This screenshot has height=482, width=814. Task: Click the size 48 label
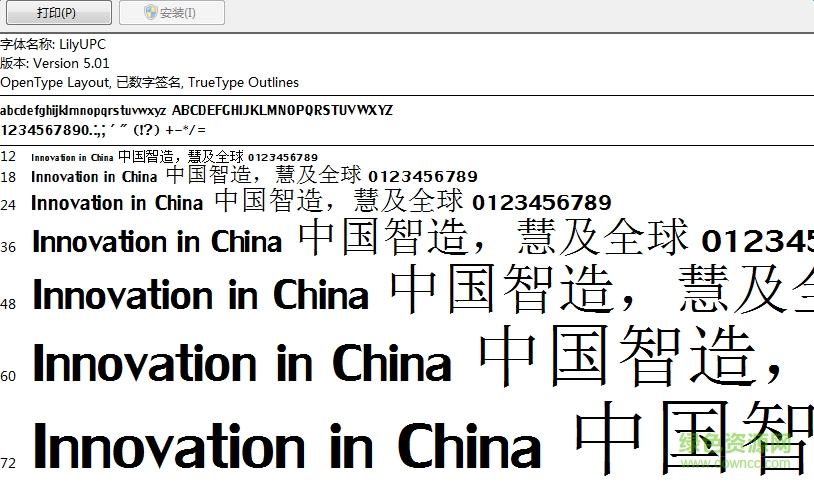tap(8, 304)
